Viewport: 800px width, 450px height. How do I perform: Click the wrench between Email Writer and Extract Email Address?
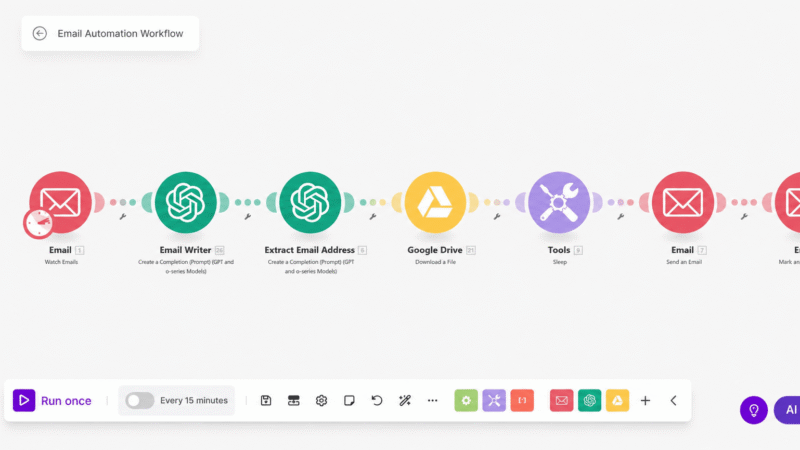[x=247, y=217]
